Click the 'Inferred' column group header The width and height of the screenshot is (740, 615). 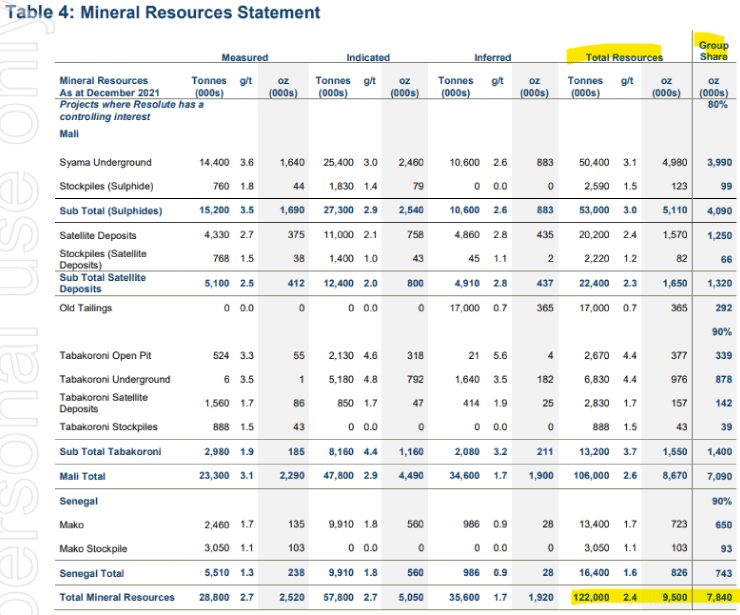[x=491, y=58]
